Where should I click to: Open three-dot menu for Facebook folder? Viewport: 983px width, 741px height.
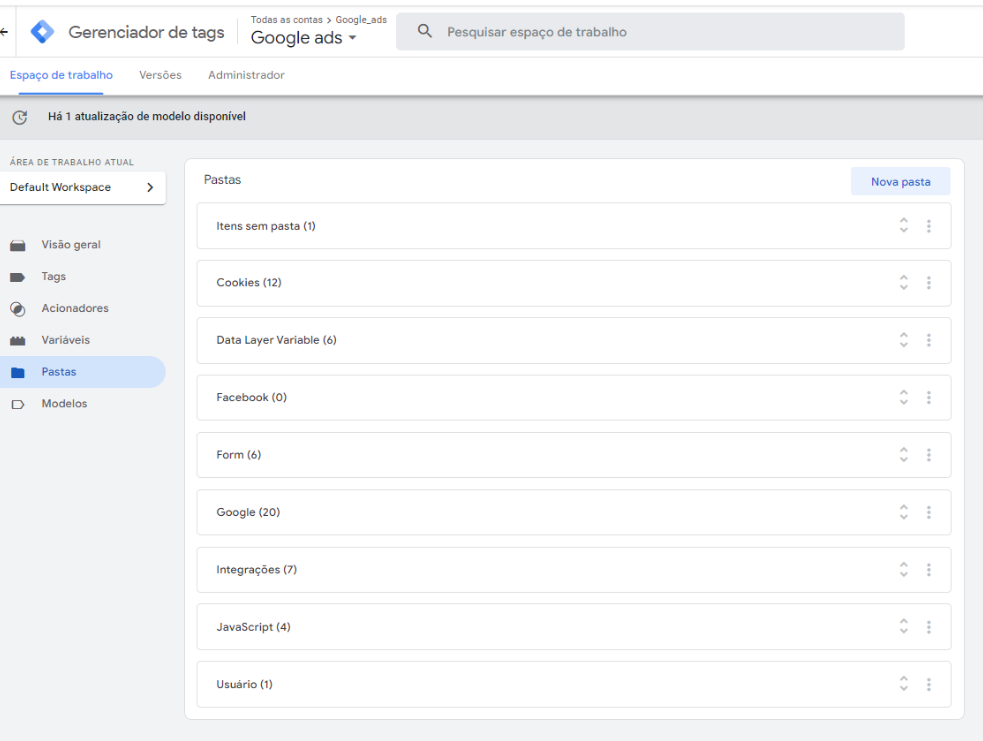coord(928,398)
